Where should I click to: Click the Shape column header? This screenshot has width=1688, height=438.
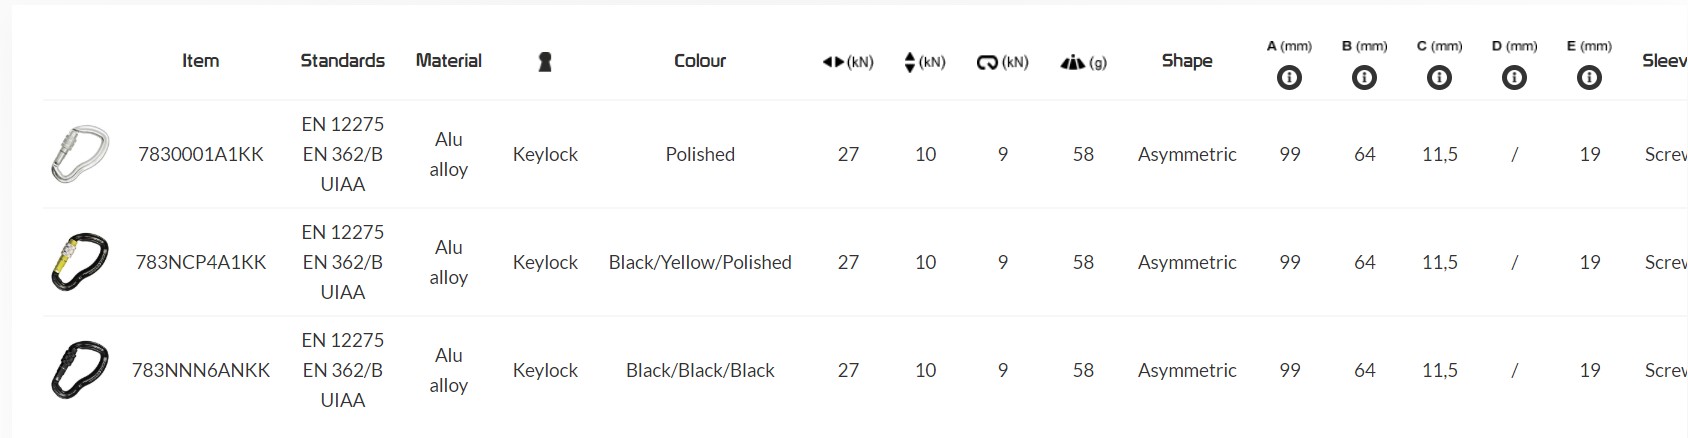click(1186, 61)
